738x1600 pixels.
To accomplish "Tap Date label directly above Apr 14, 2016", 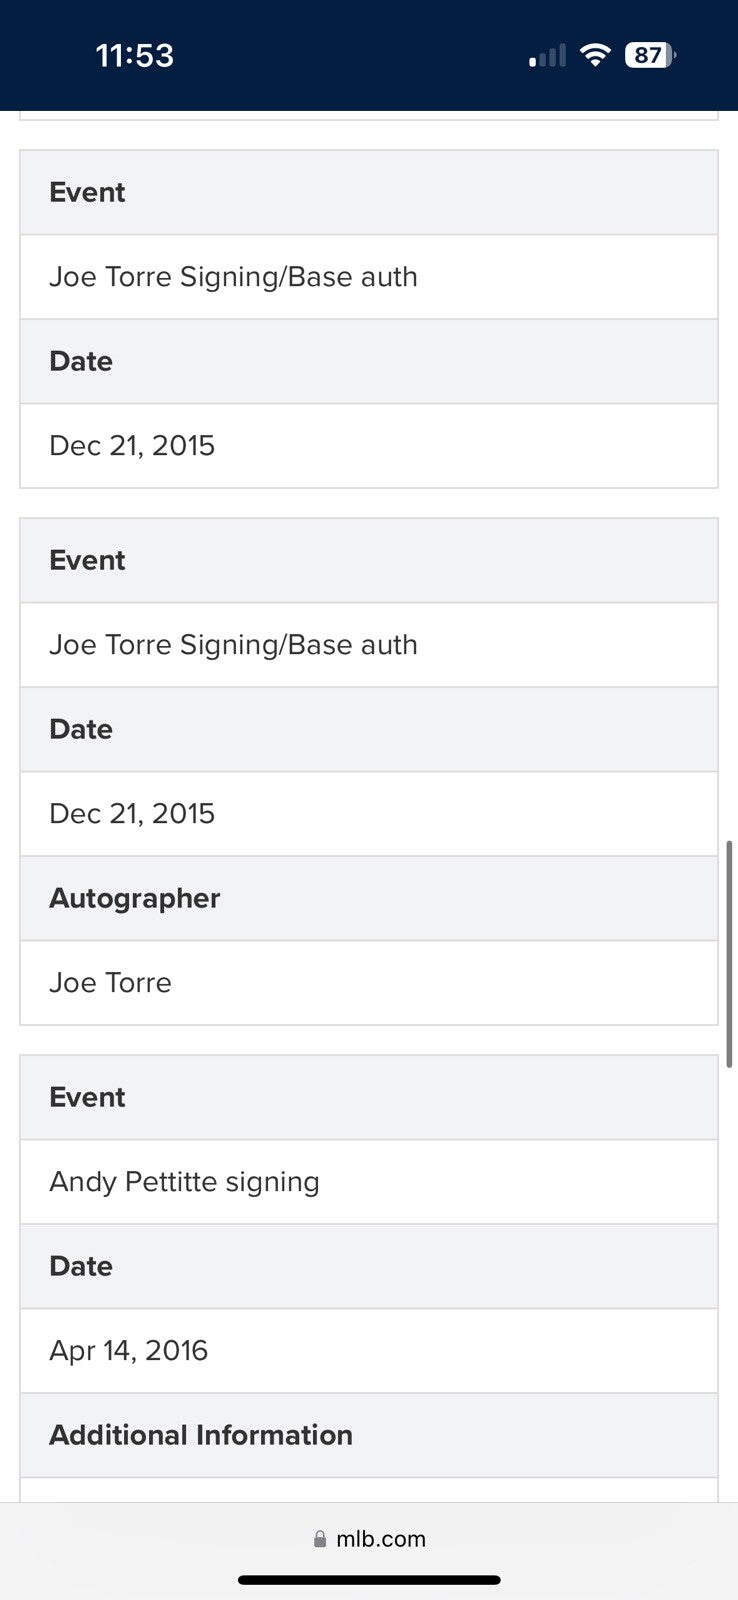I will coord(81,1266).
